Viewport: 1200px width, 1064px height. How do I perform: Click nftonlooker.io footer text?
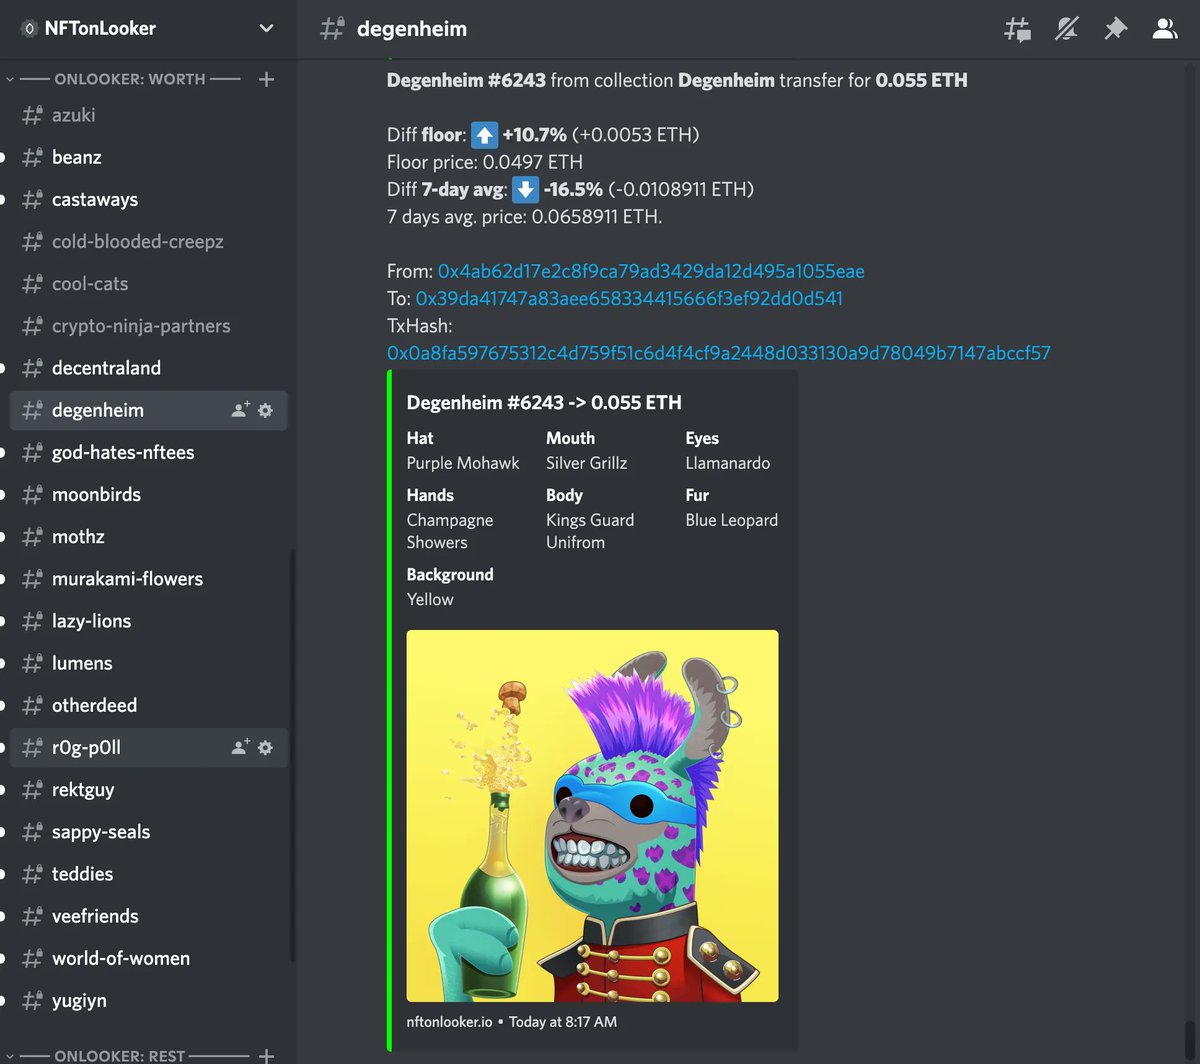pyautogui.click(x=451, y=1021)
